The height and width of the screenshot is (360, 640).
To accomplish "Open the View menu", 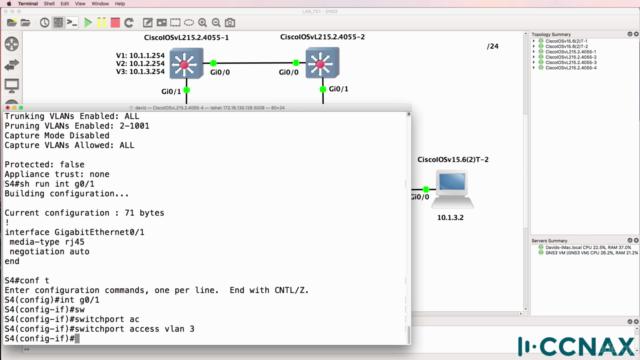I will (x=80, y=4).
